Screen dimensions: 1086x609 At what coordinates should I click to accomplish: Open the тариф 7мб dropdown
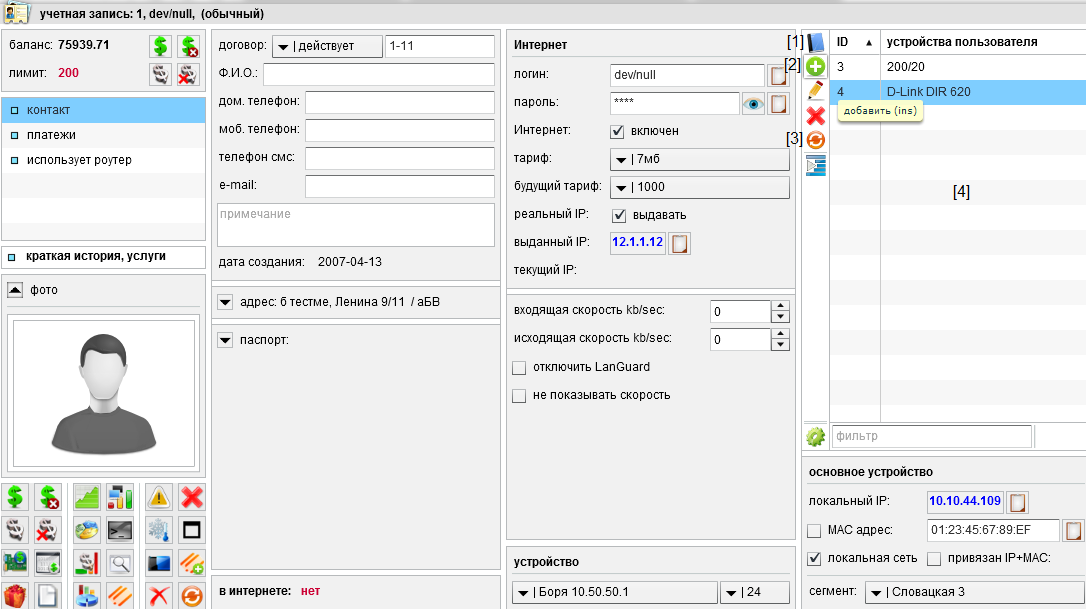699,159
